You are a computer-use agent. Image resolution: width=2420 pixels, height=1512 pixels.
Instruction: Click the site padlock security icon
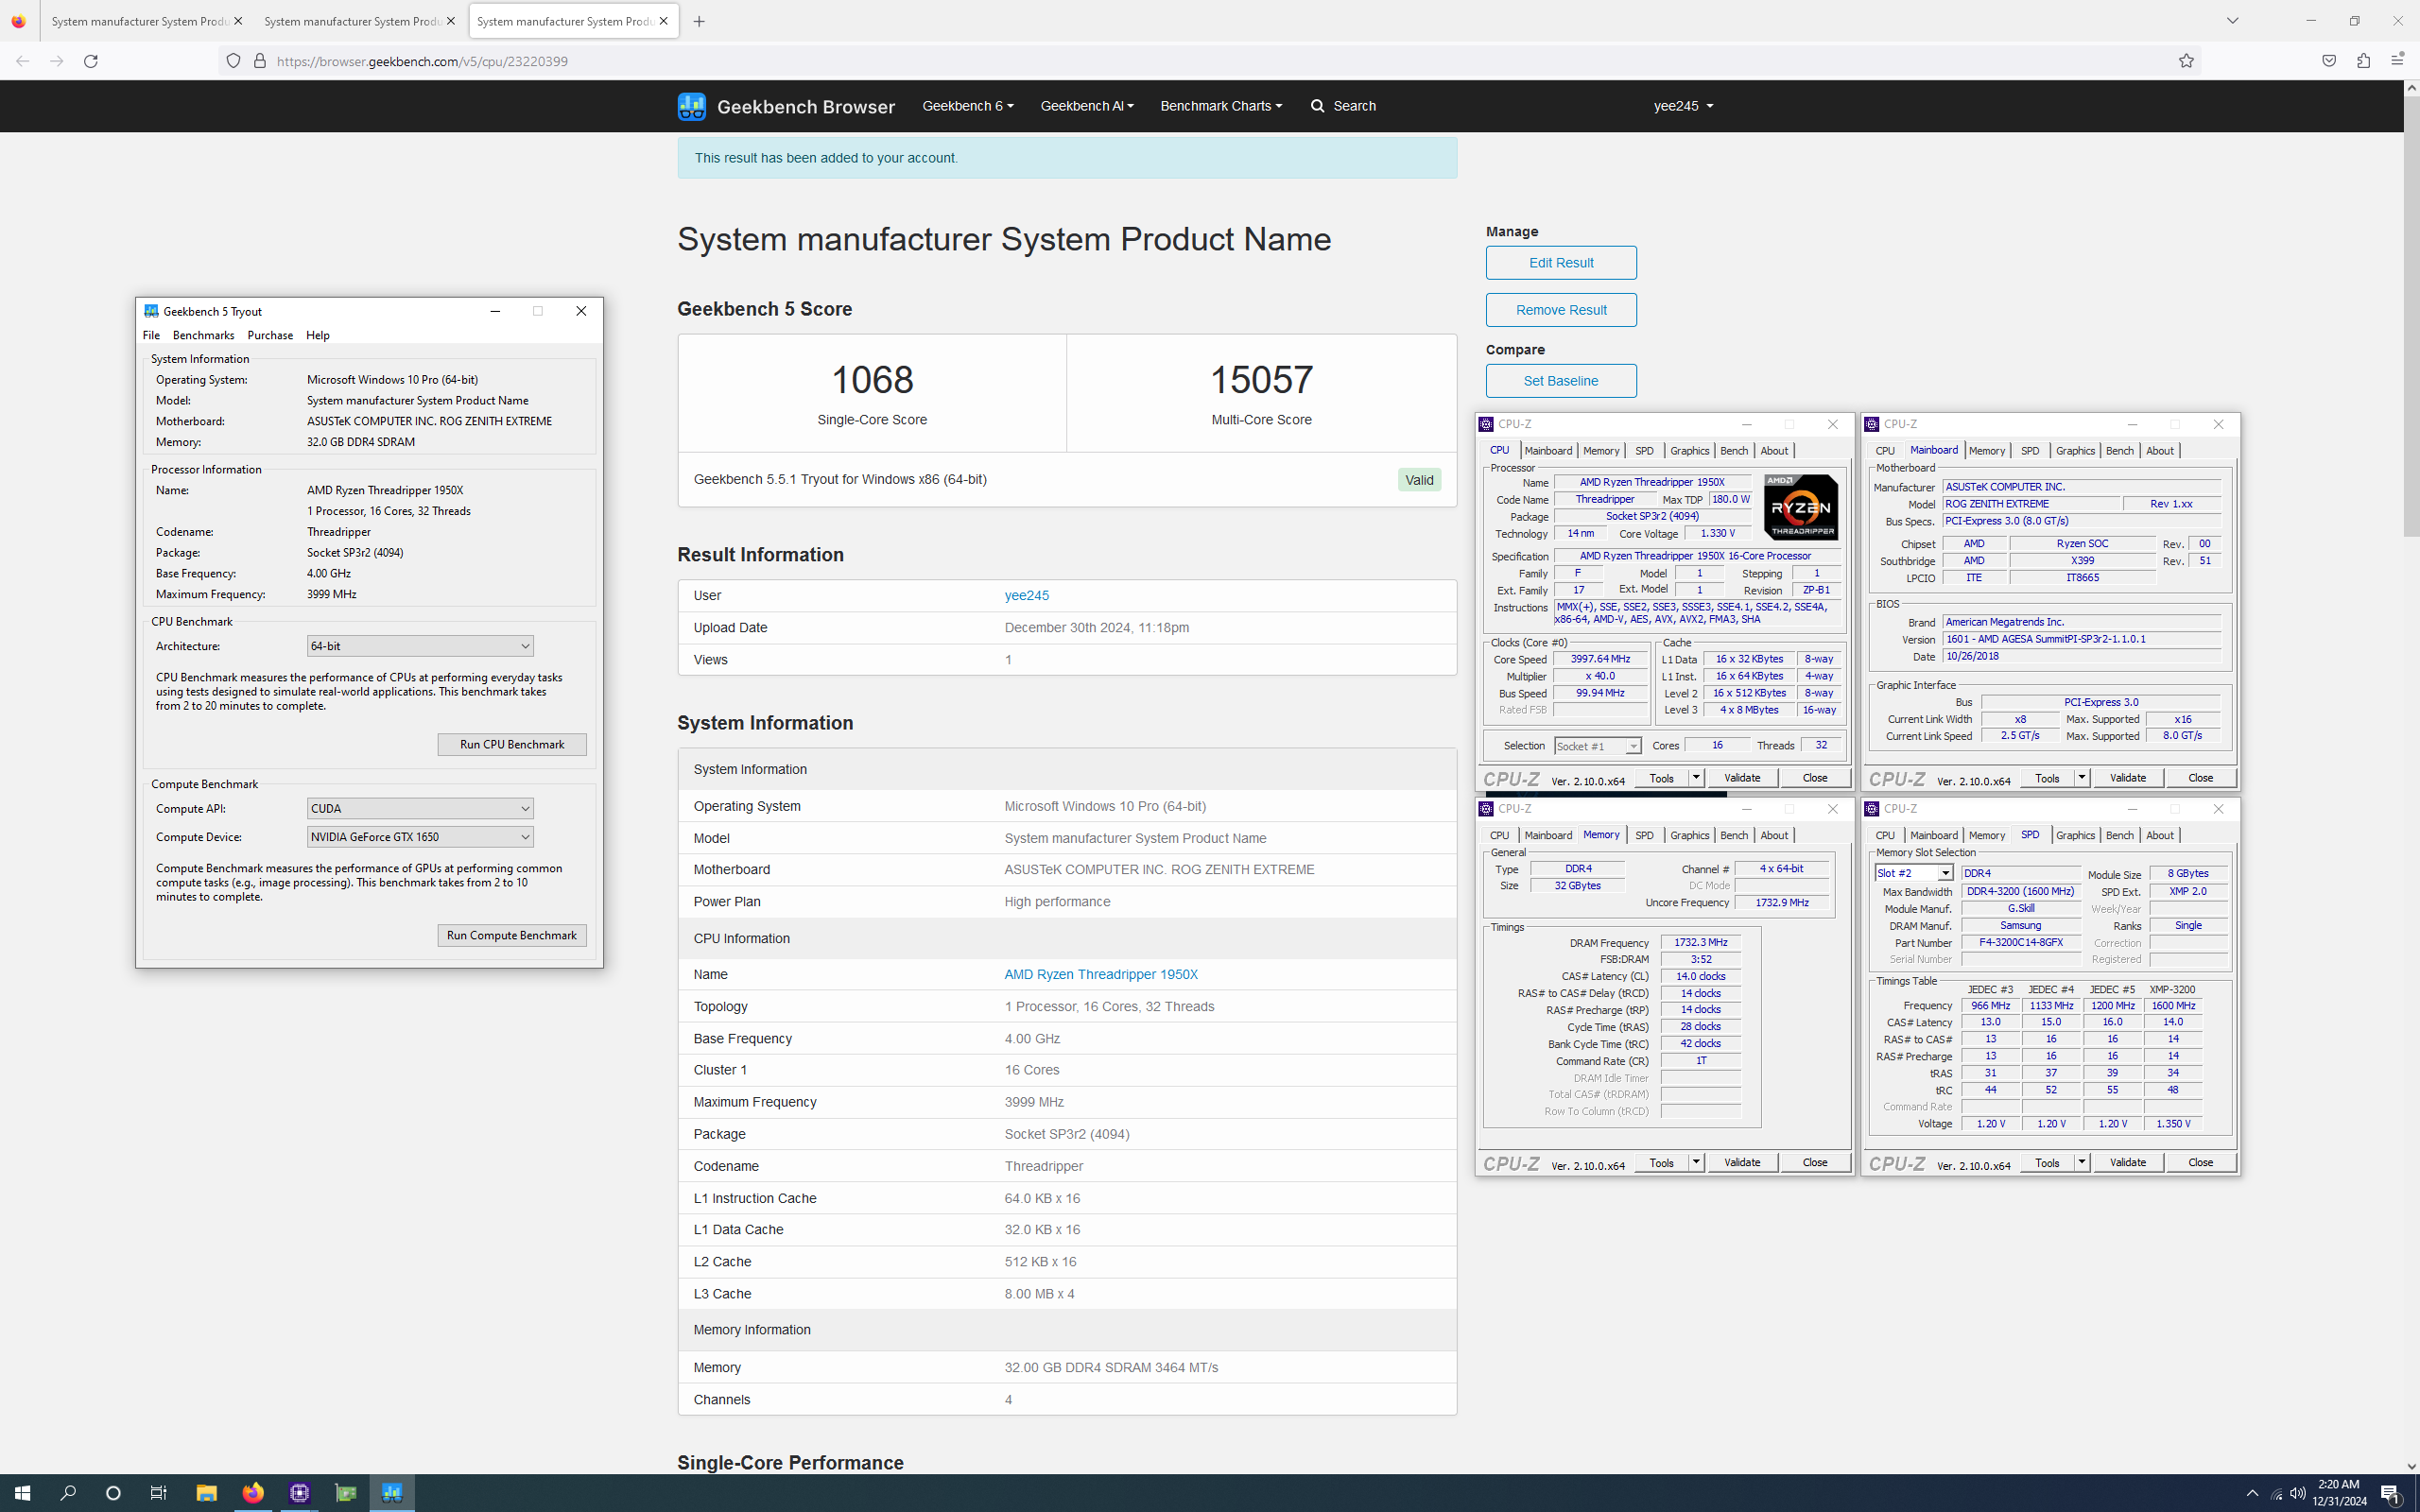point(260,61)
